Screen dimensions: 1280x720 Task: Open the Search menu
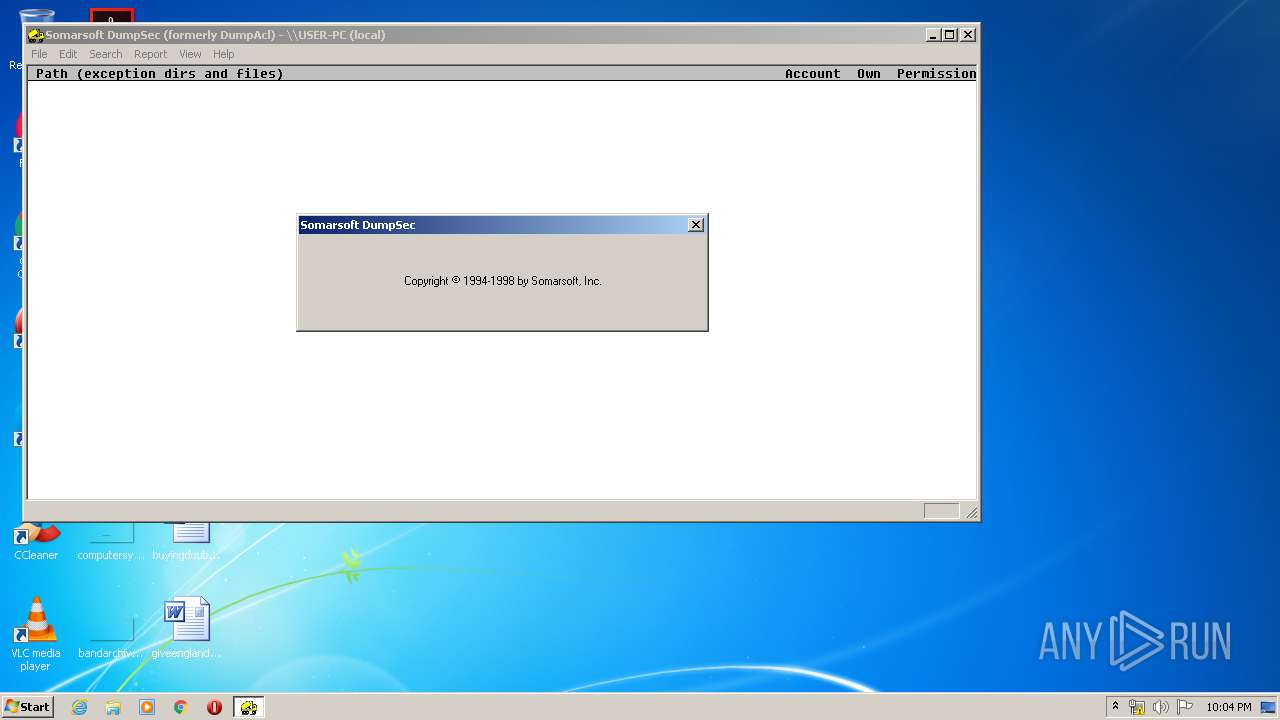tap(105, 54)
